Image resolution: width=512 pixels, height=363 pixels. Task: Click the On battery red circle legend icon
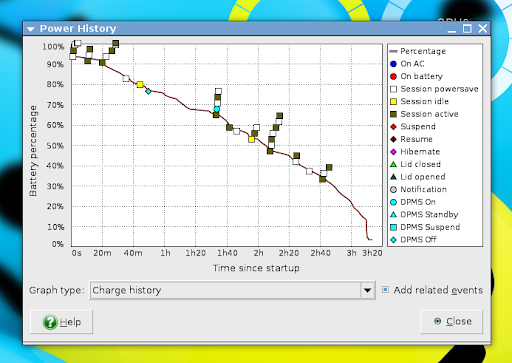click(393, 76)
